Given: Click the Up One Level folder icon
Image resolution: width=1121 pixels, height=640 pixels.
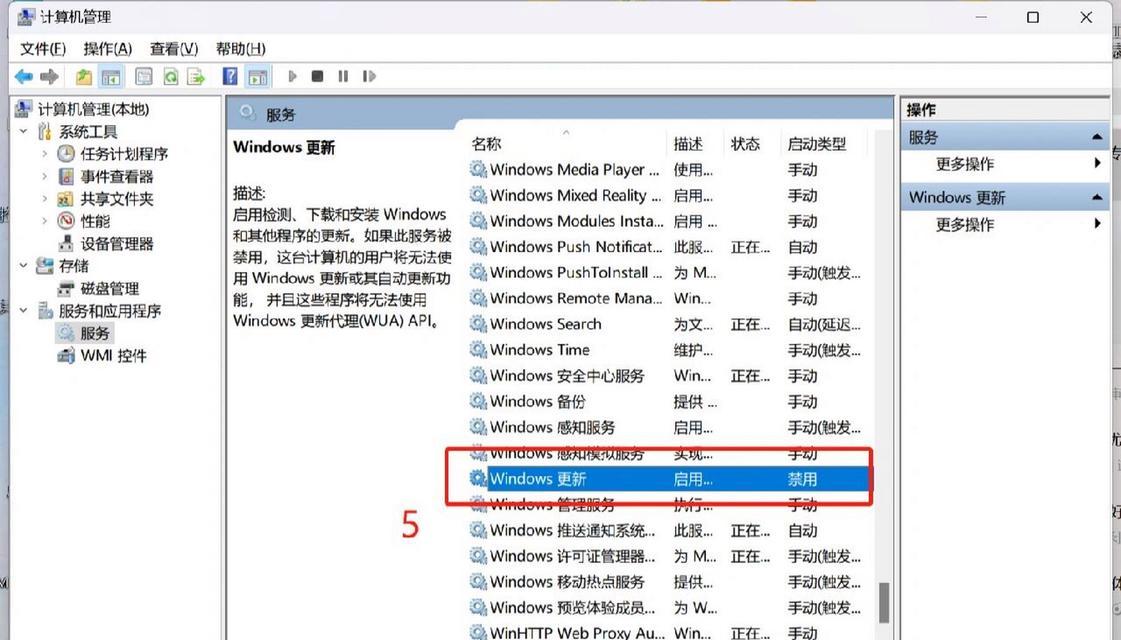Looking at the screenshot, I should [x=84, y=77].
